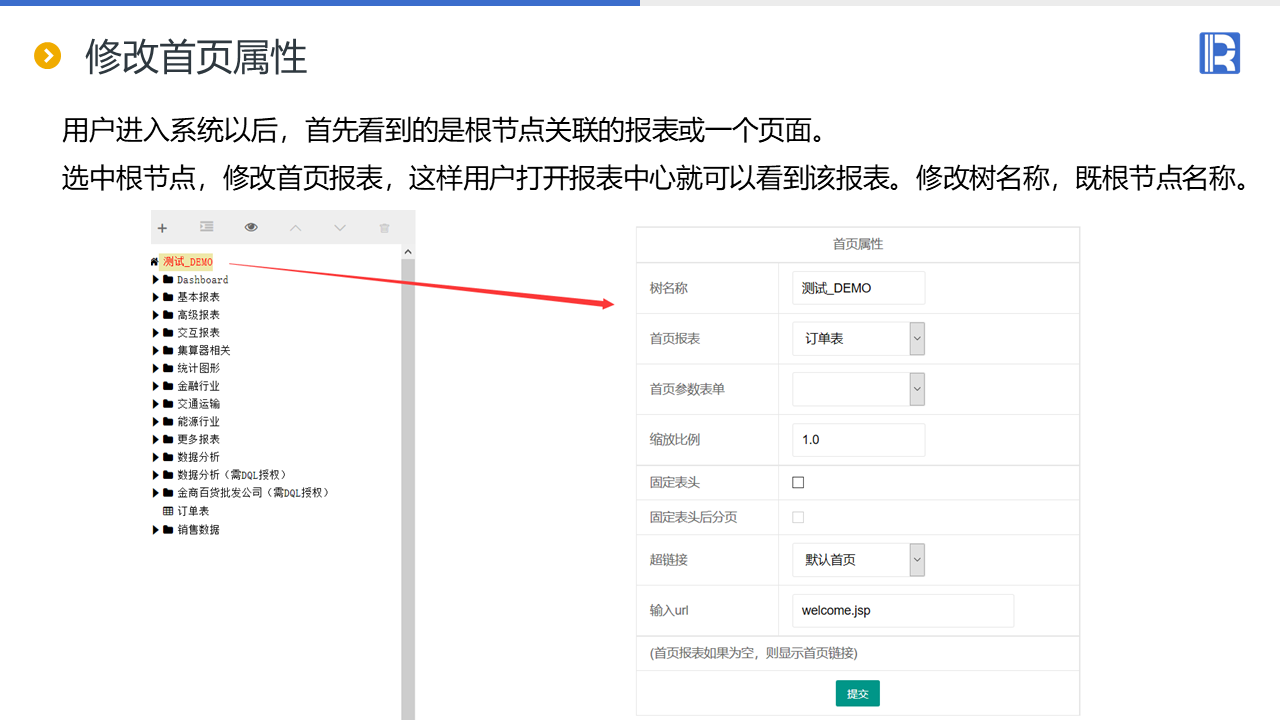Open the empty 首页参数表单 dropdown
Viewport: 1280px width, 720px height.
pyautogui.click(x=917, y=389)
